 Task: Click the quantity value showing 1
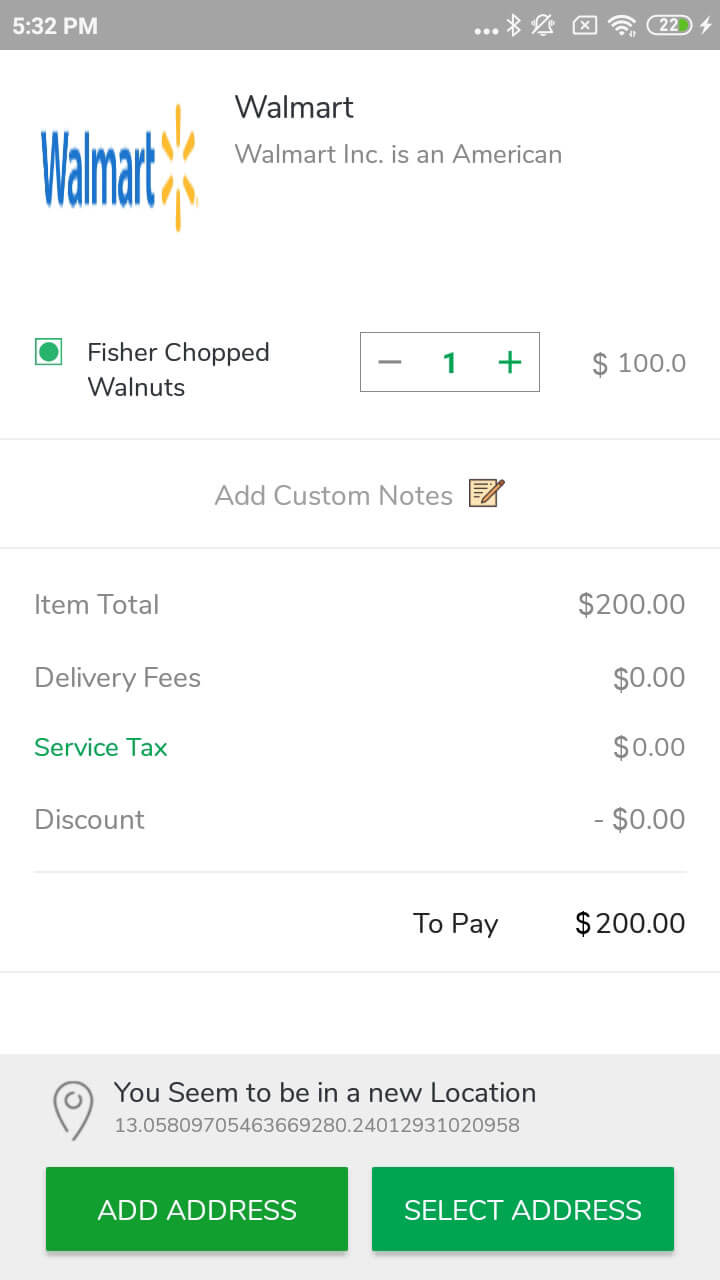449,362
